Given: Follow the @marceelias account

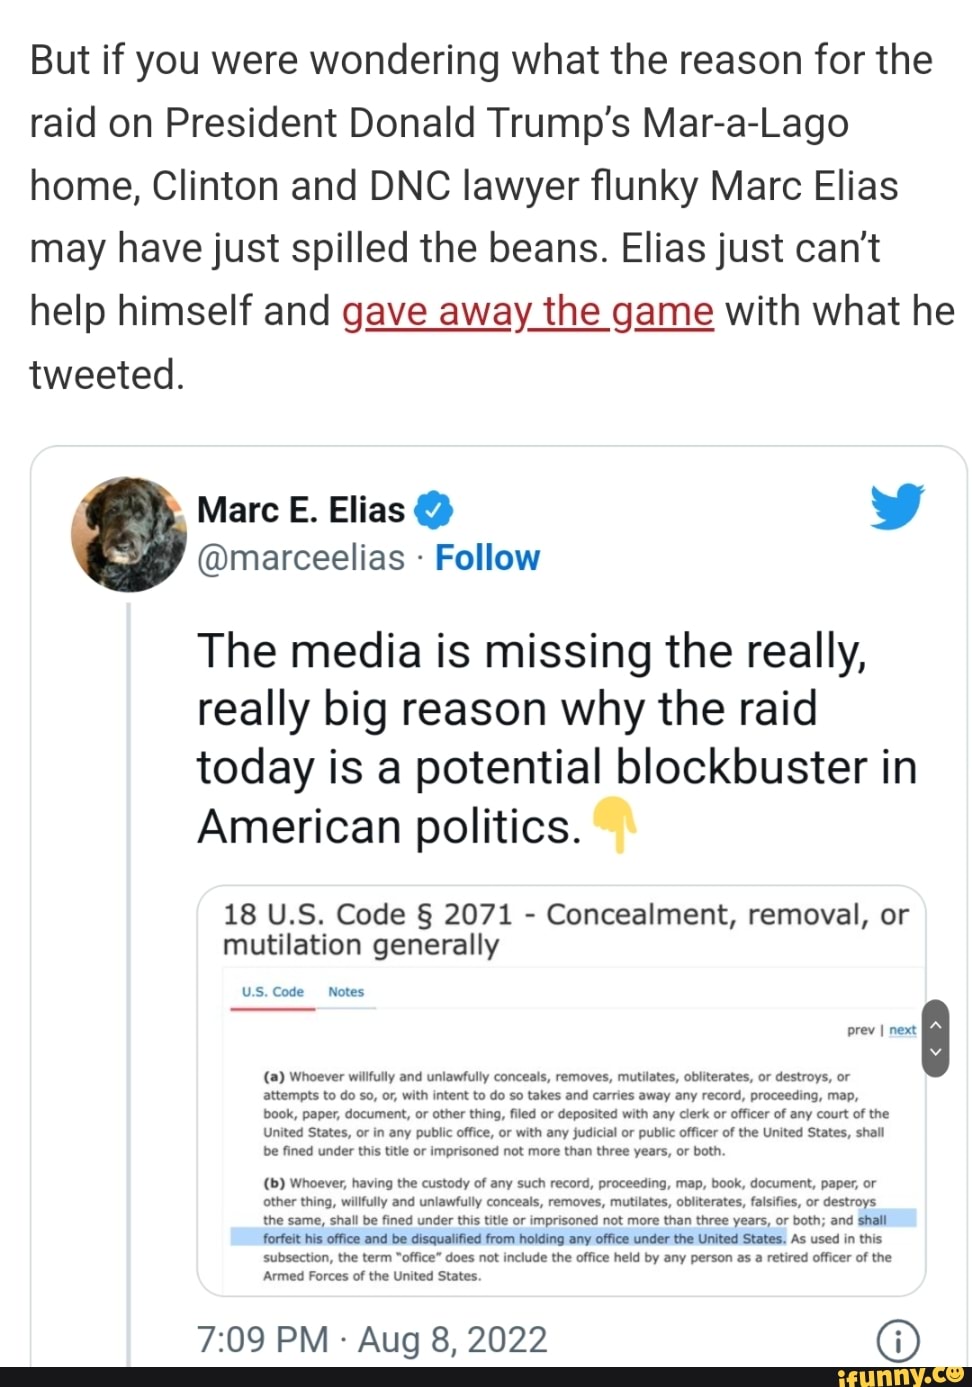Looking at the screenshot, I should pyautogui.click(x=487, y=558).
